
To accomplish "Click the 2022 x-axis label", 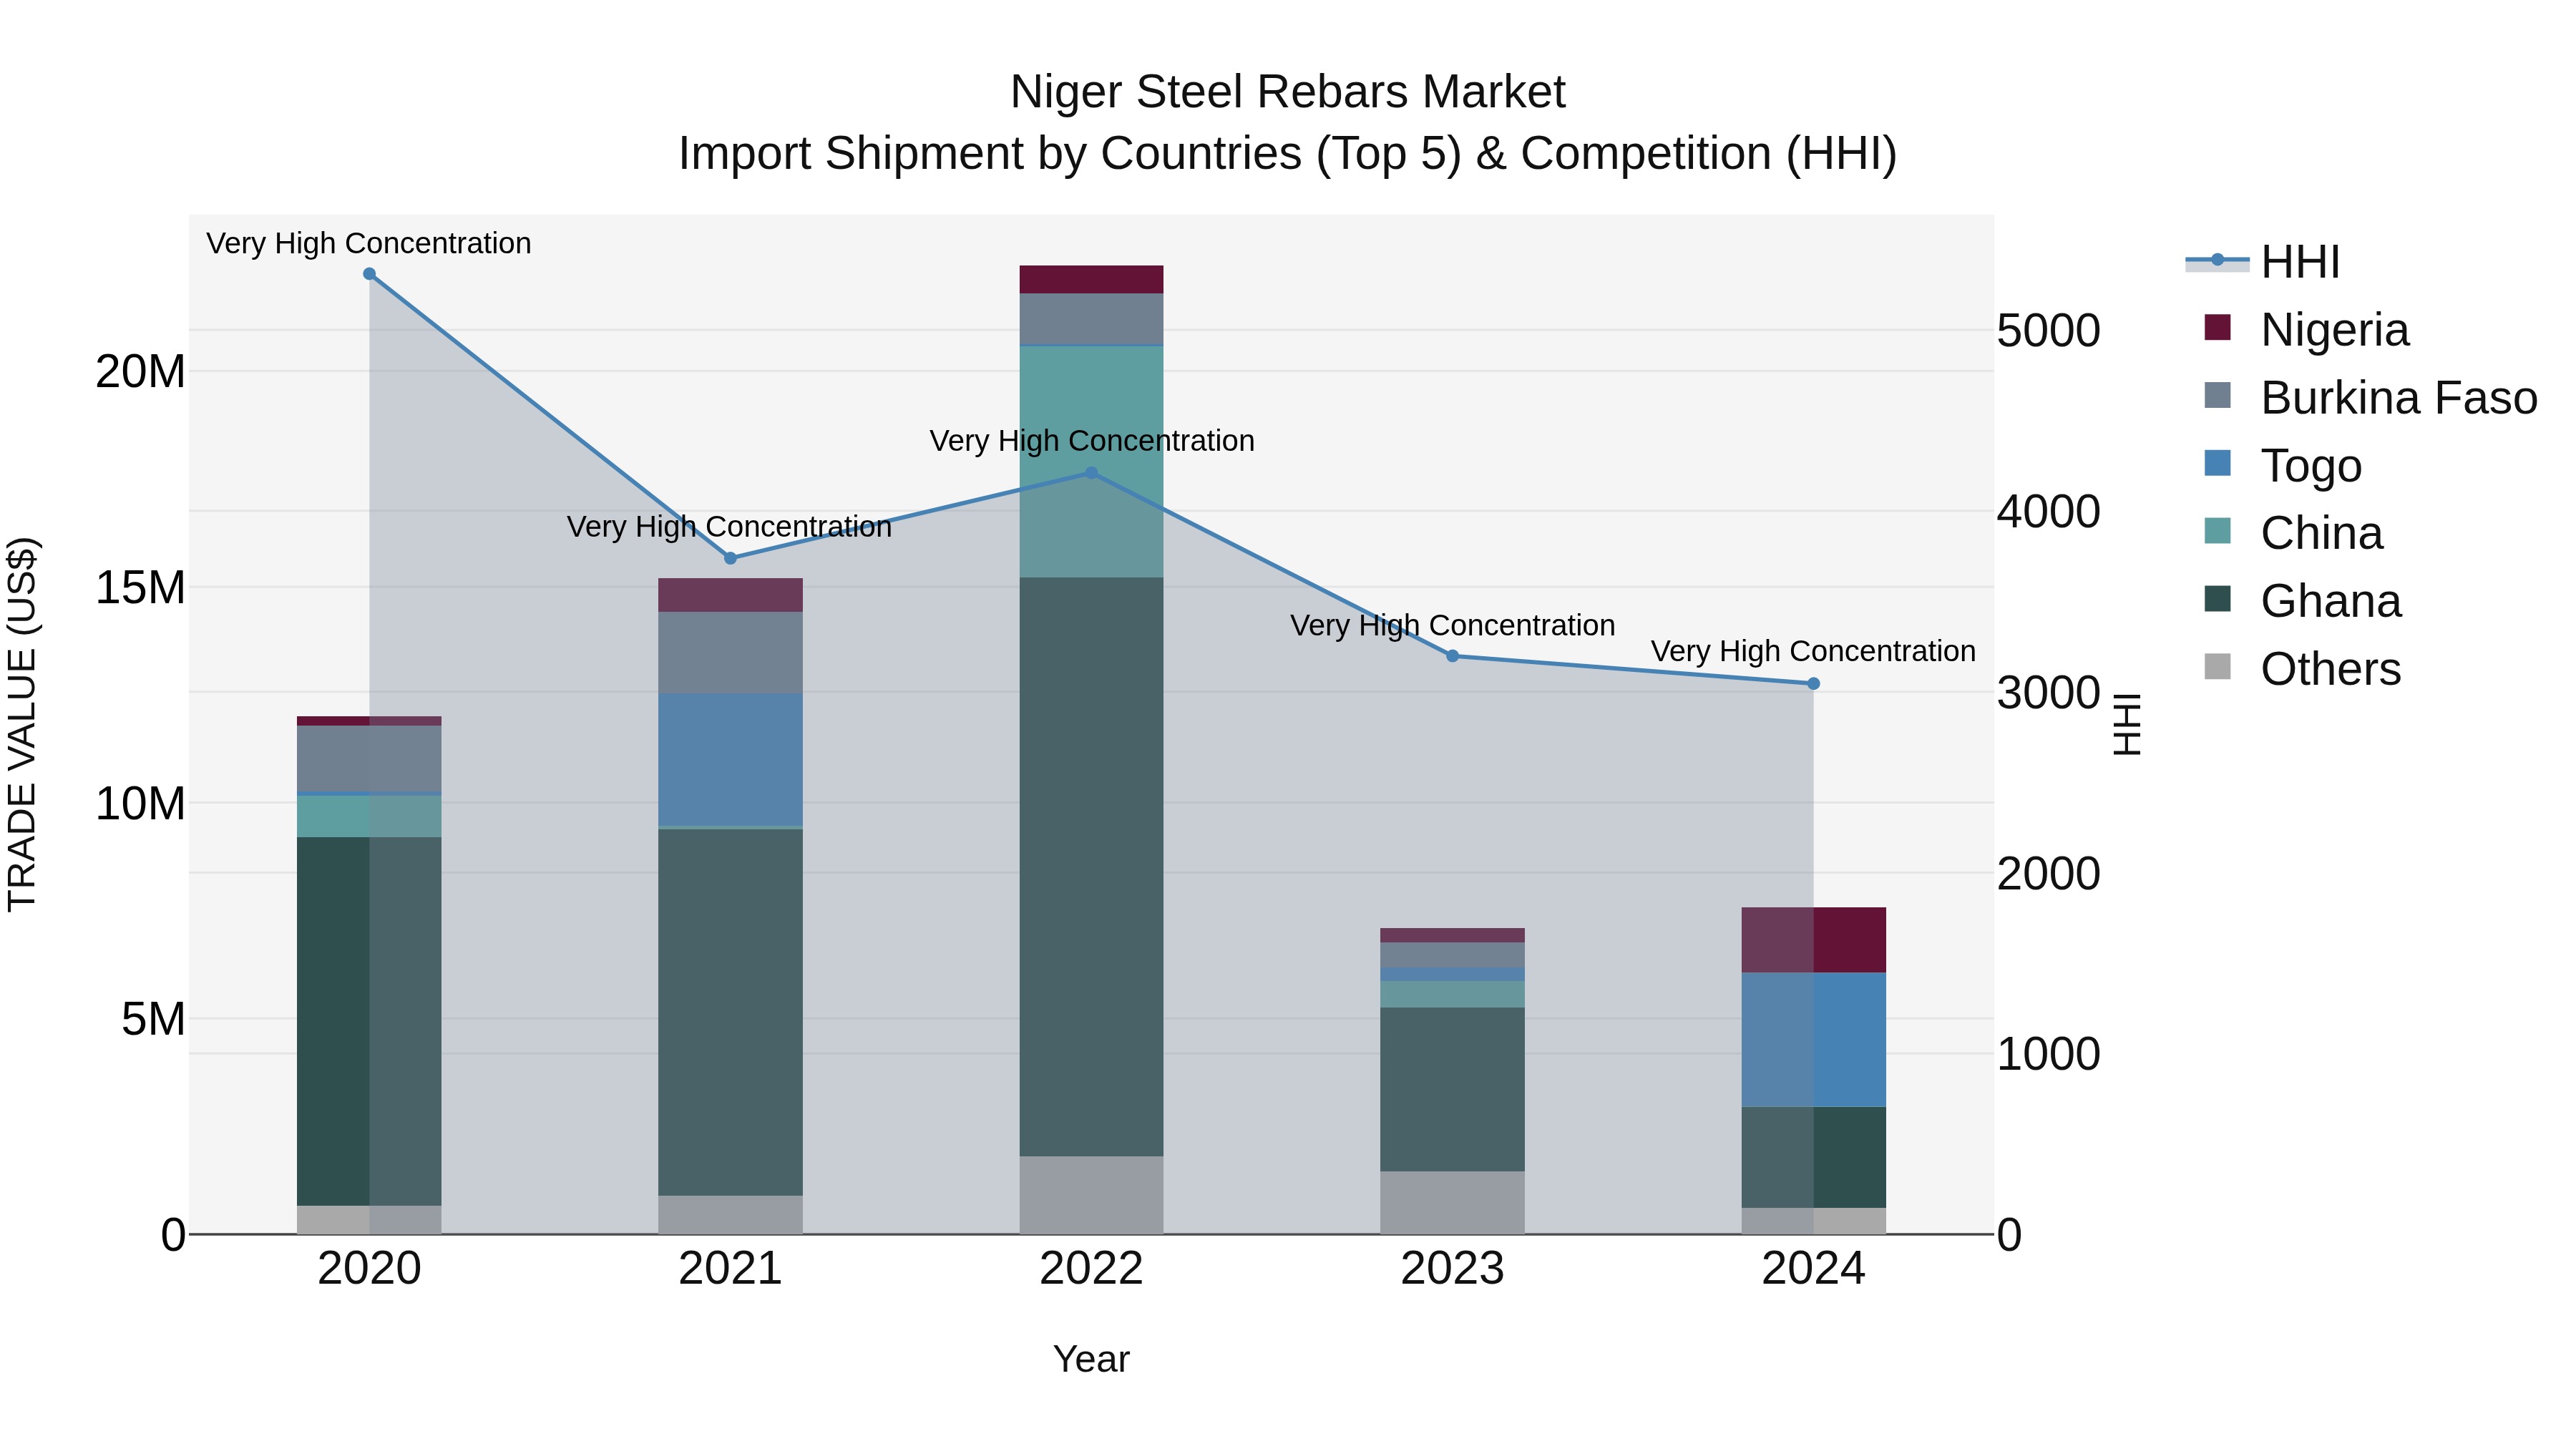I will pos(1091,1269).
